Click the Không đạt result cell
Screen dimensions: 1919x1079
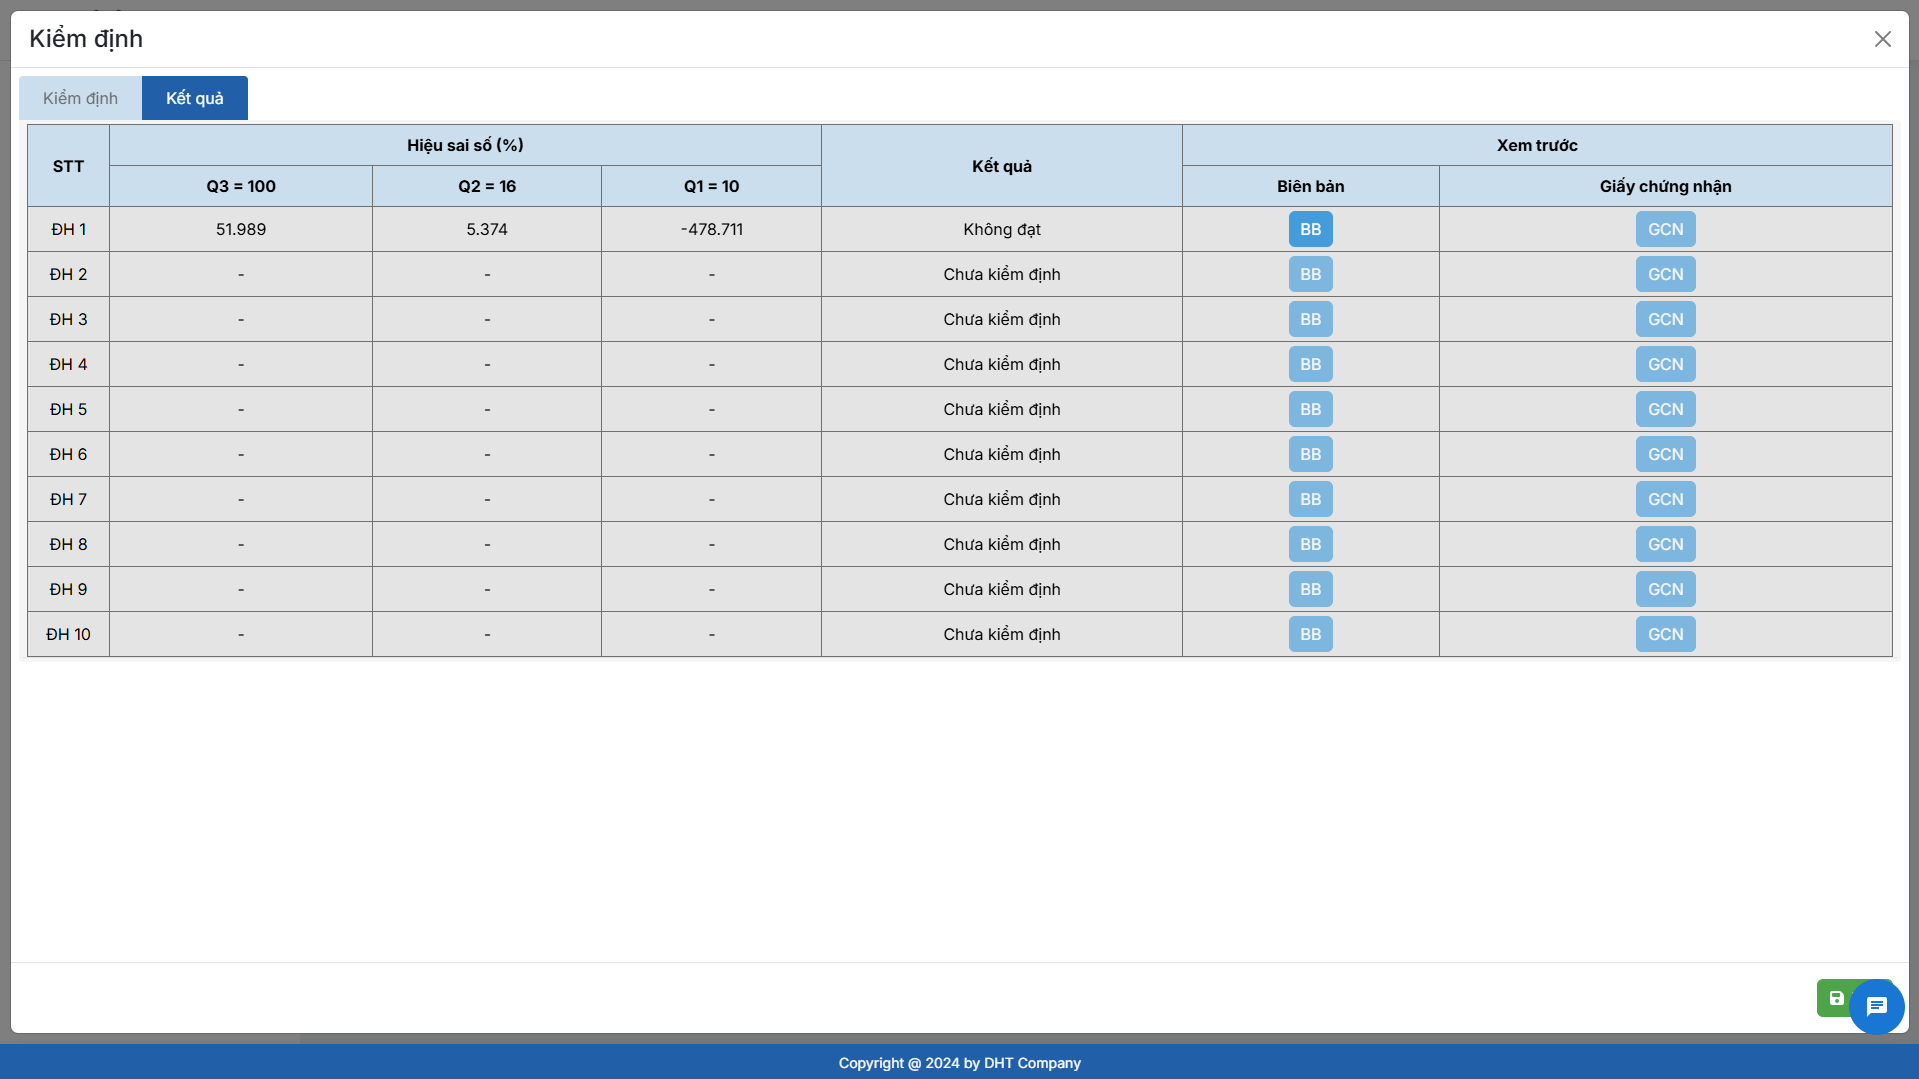coord(1001,229)
